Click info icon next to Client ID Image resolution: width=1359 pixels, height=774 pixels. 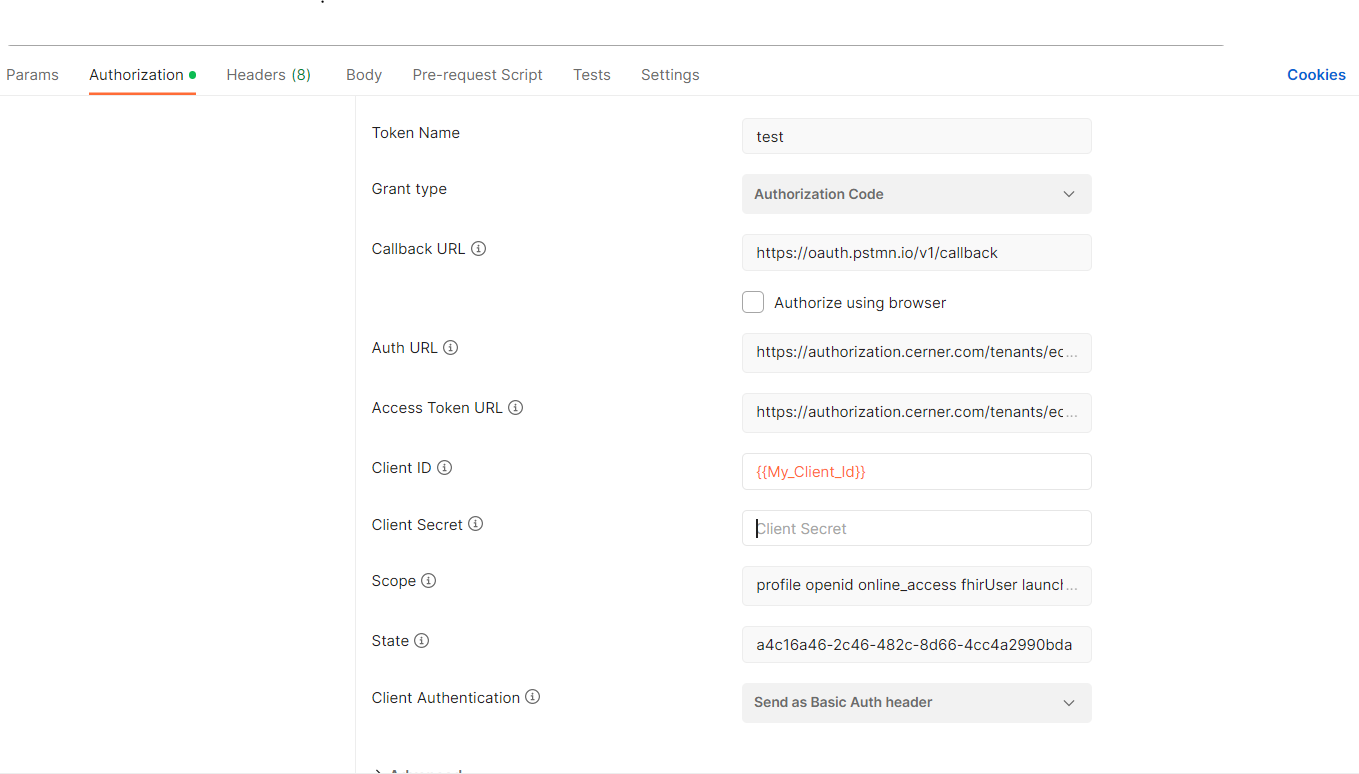point(444,468)
